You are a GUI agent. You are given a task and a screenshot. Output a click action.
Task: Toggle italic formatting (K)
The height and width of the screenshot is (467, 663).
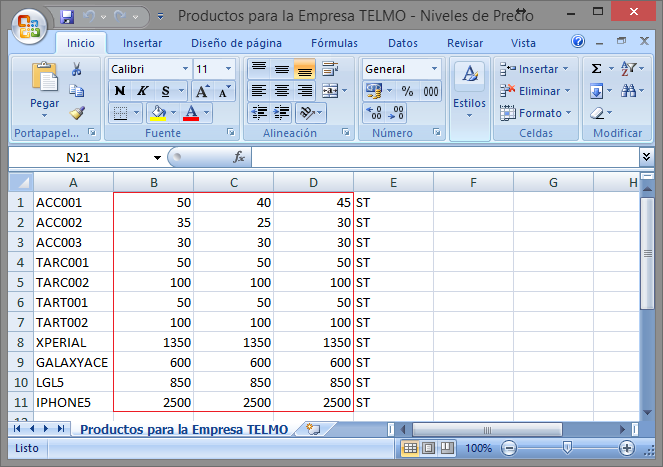(143, 91)
